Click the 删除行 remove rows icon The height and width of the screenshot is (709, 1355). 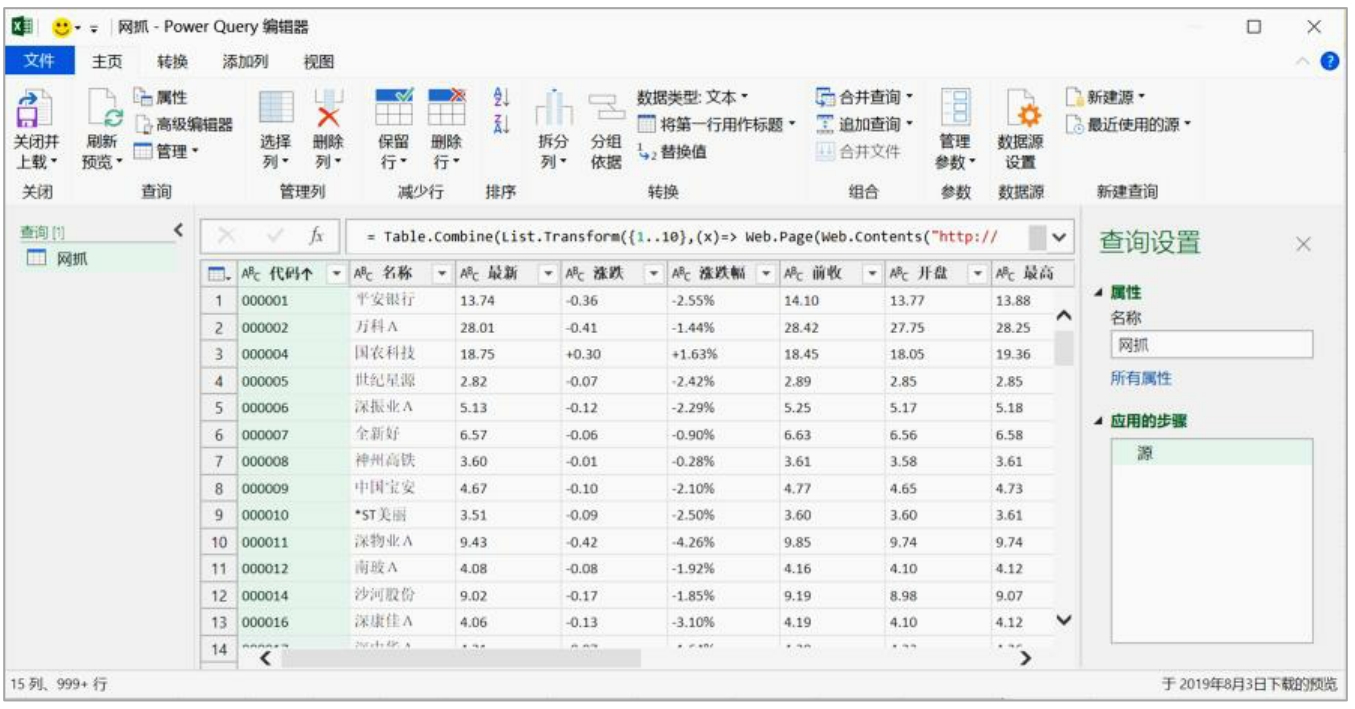point(446,108)
